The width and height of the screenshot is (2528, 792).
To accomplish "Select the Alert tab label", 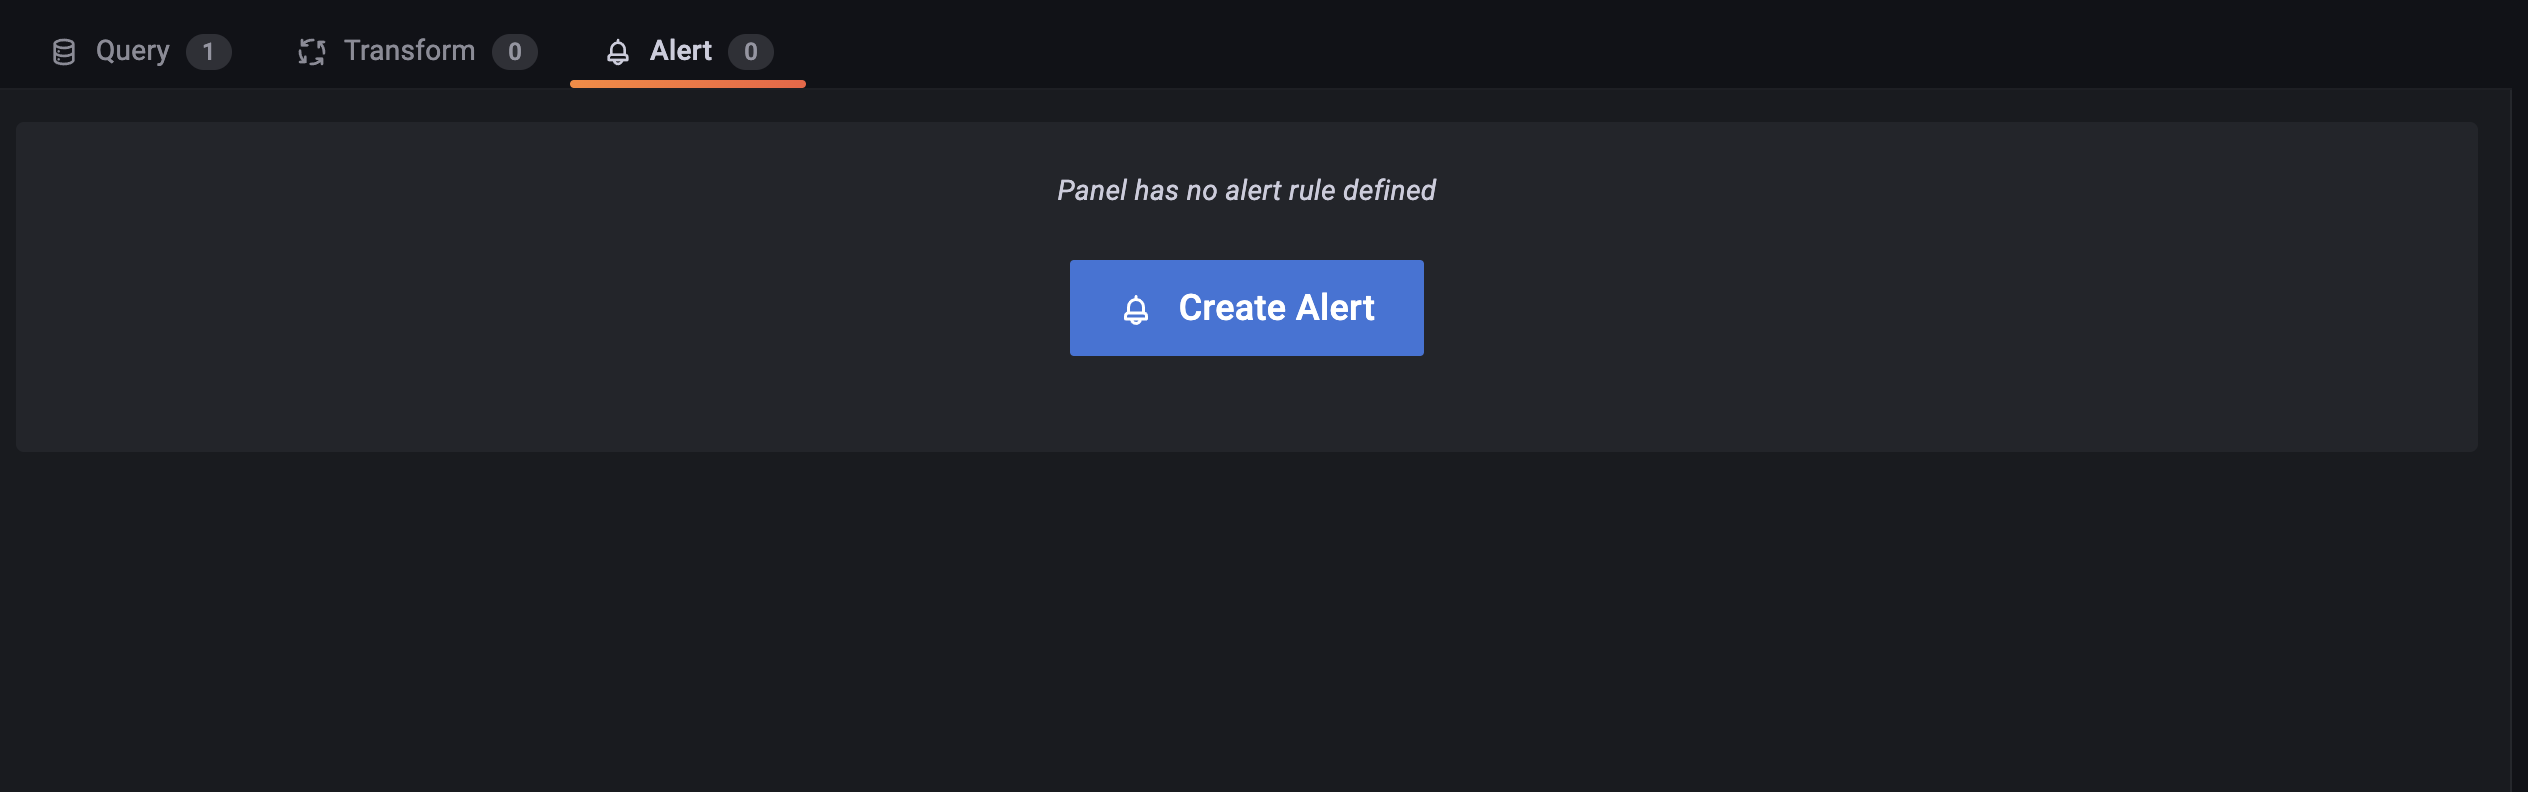I will click(x=681, y=51).
